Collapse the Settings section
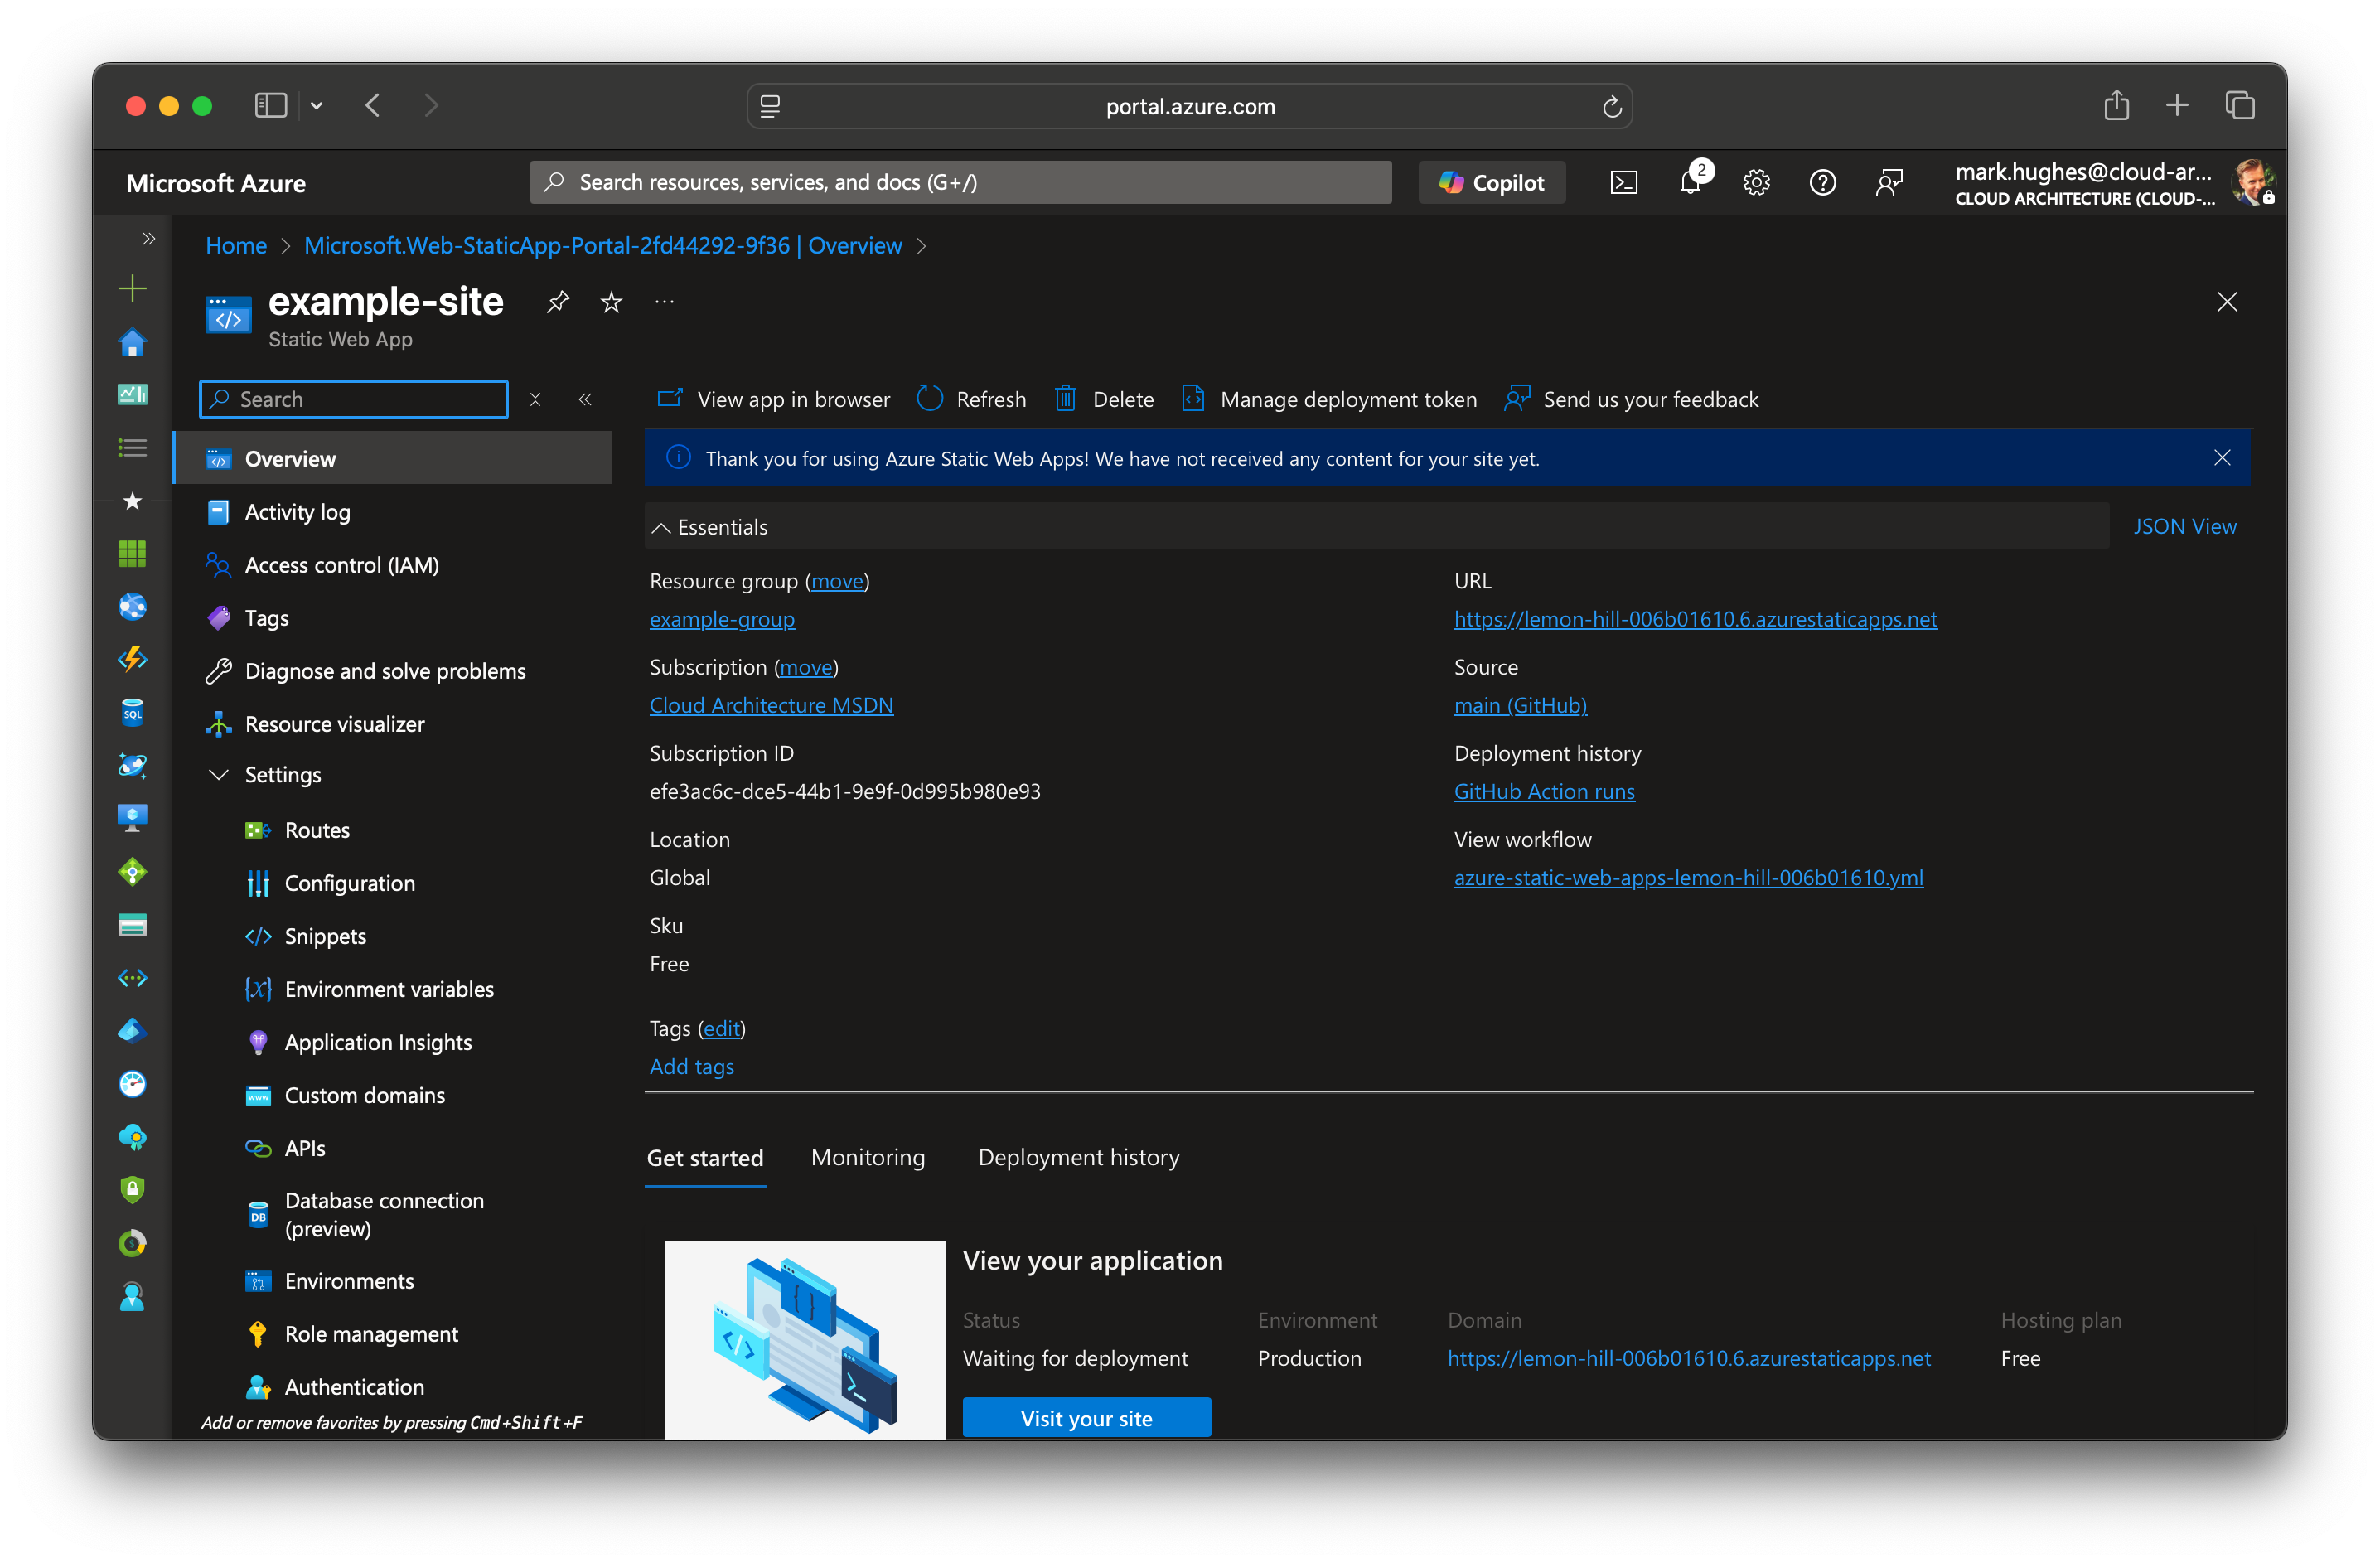The image size is (2380, 1563). (x=218, y=775)
